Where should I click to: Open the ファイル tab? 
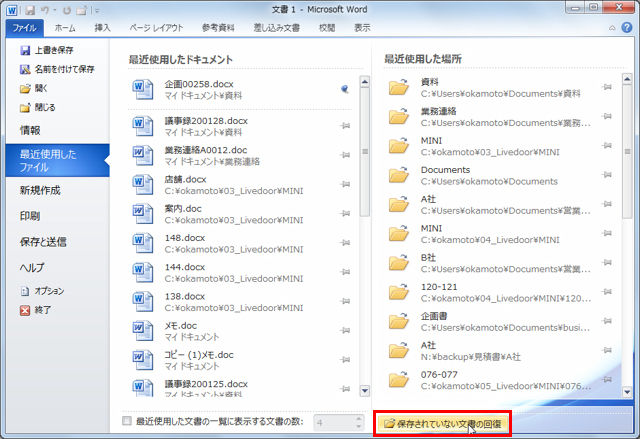24,28
